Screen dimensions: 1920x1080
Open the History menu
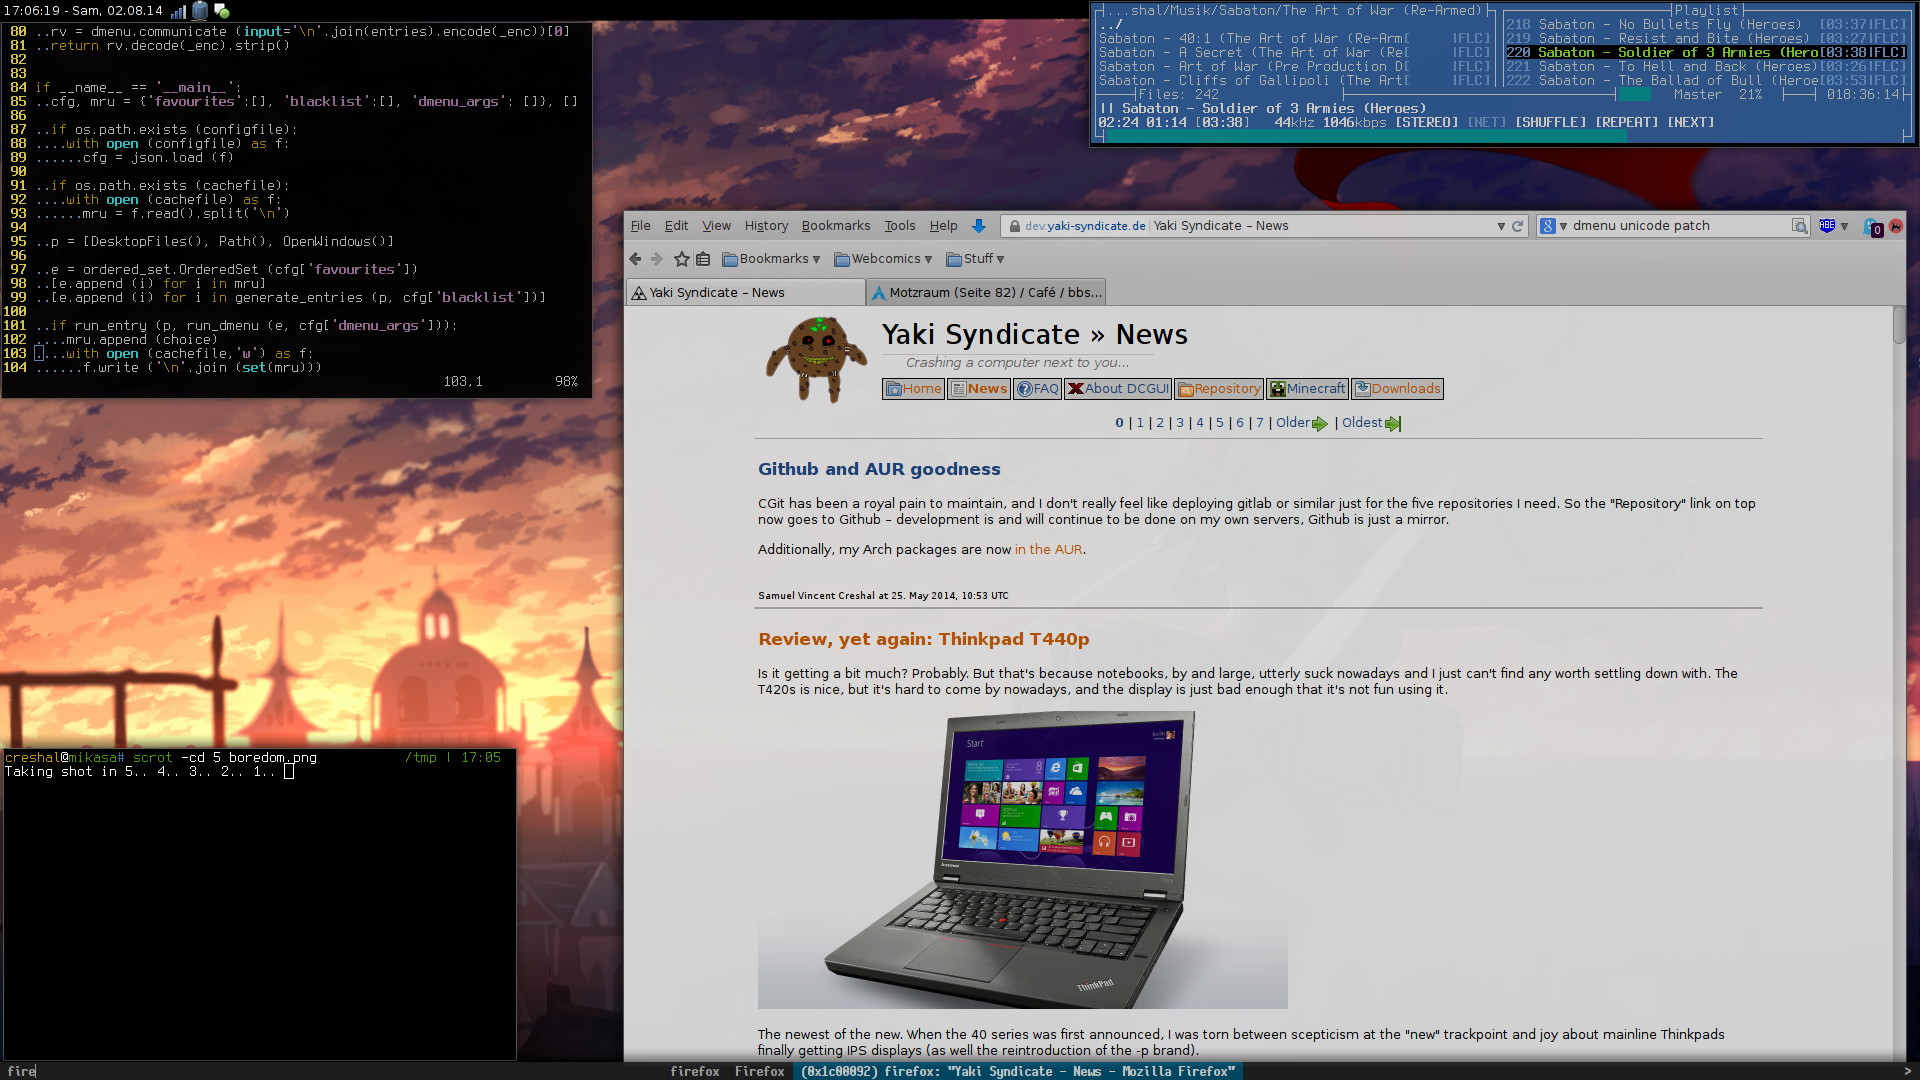click(766, 226)
